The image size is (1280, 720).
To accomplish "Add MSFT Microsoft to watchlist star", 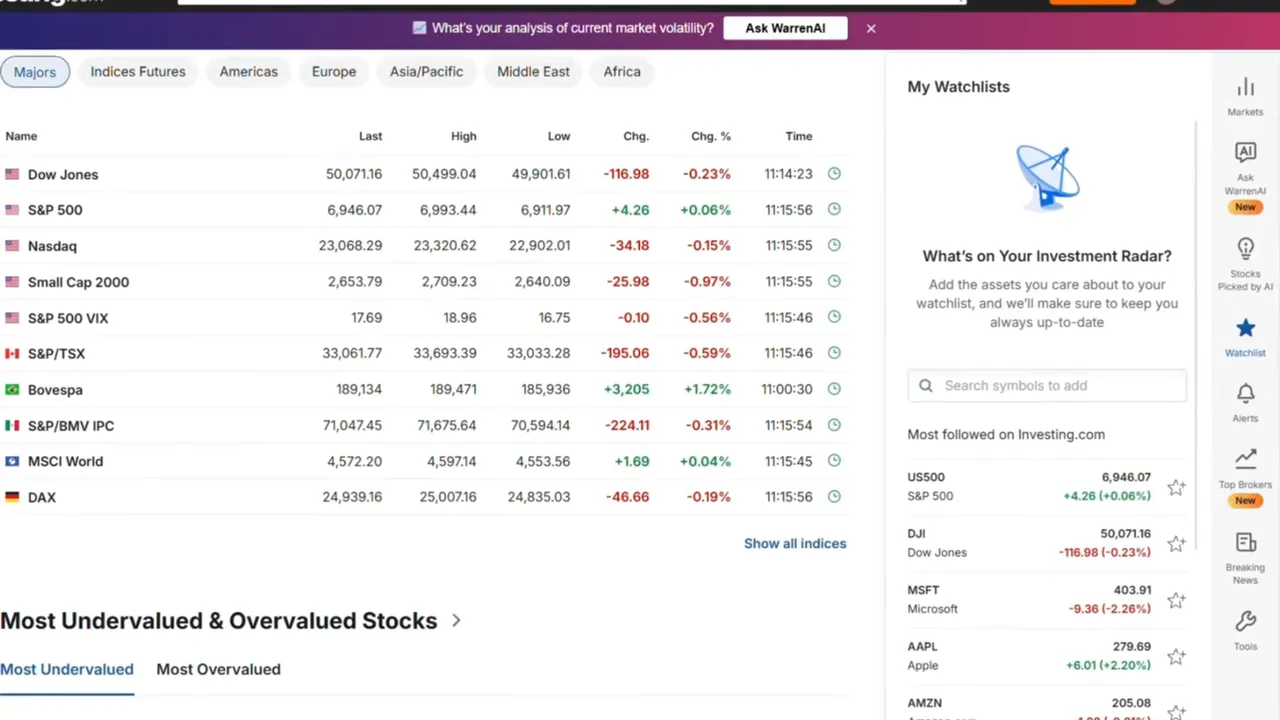I will (x=1176, y=600).
